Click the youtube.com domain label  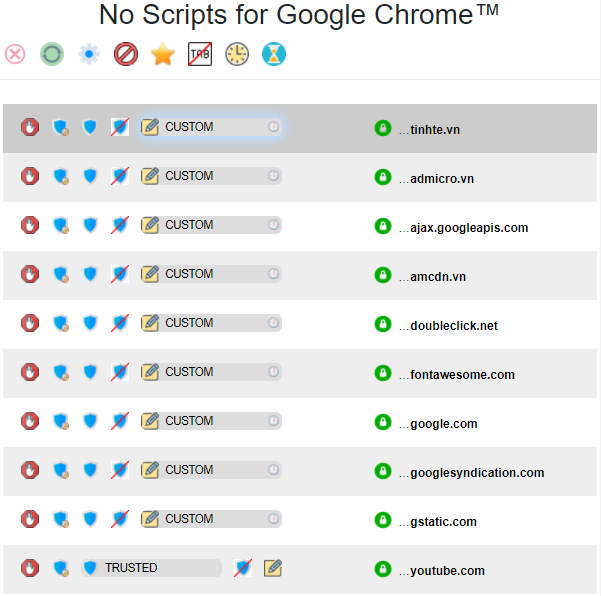pyautogui.click(x=447, y=571)
